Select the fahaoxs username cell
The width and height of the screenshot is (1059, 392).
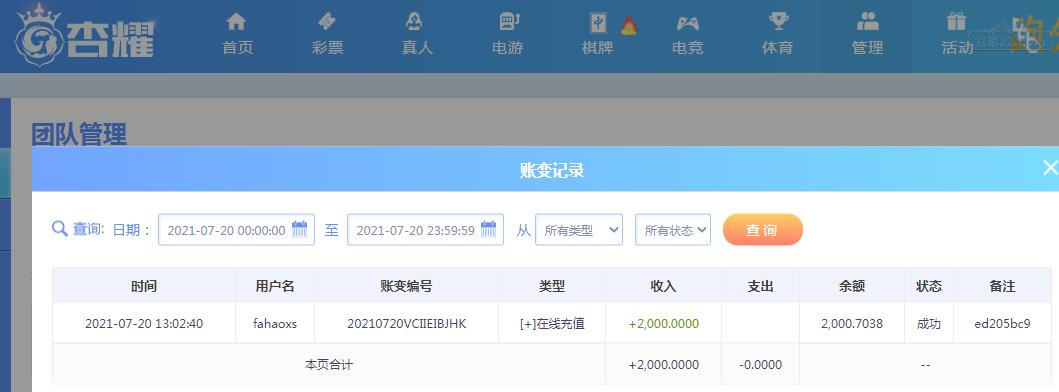point(275,323)
